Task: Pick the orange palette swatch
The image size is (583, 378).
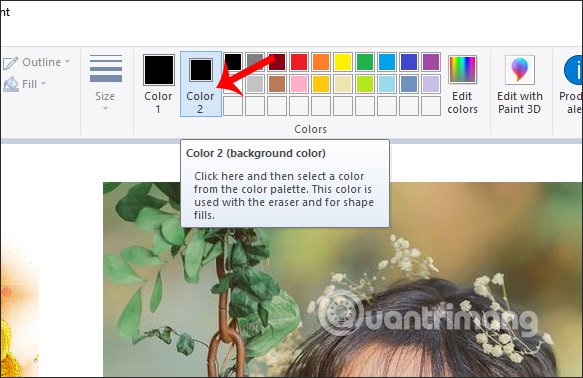Action: [321, 62]
